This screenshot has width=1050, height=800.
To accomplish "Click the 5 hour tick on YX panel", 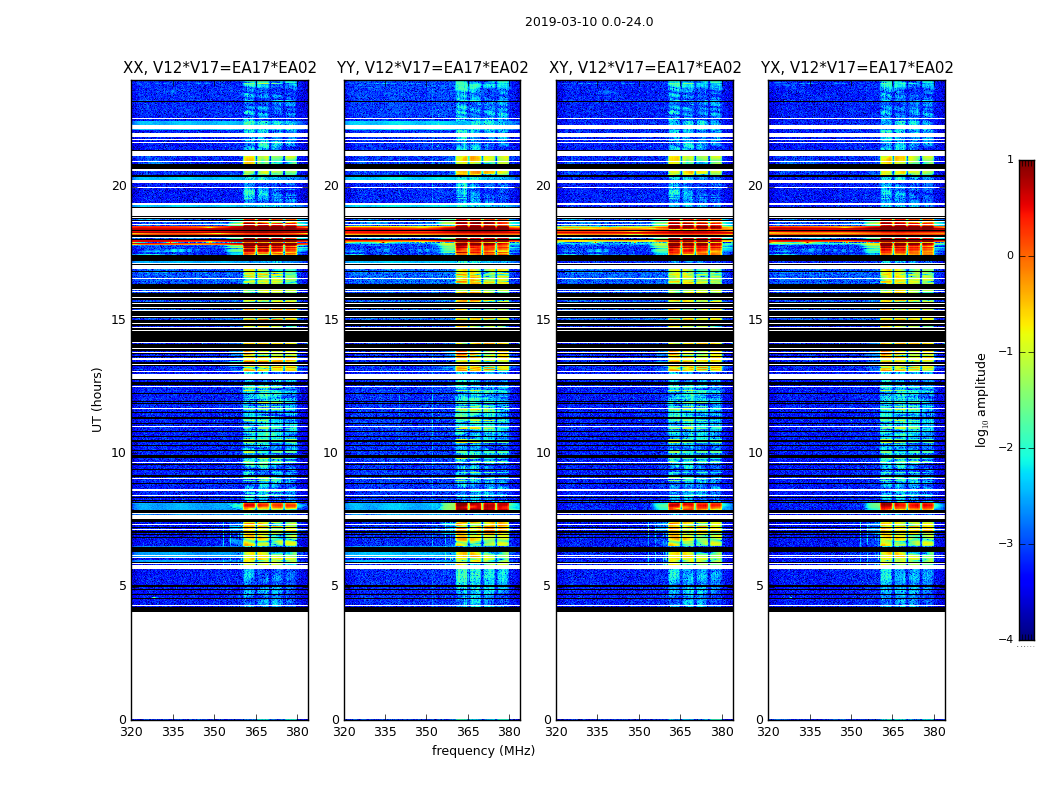I will 759,586.
